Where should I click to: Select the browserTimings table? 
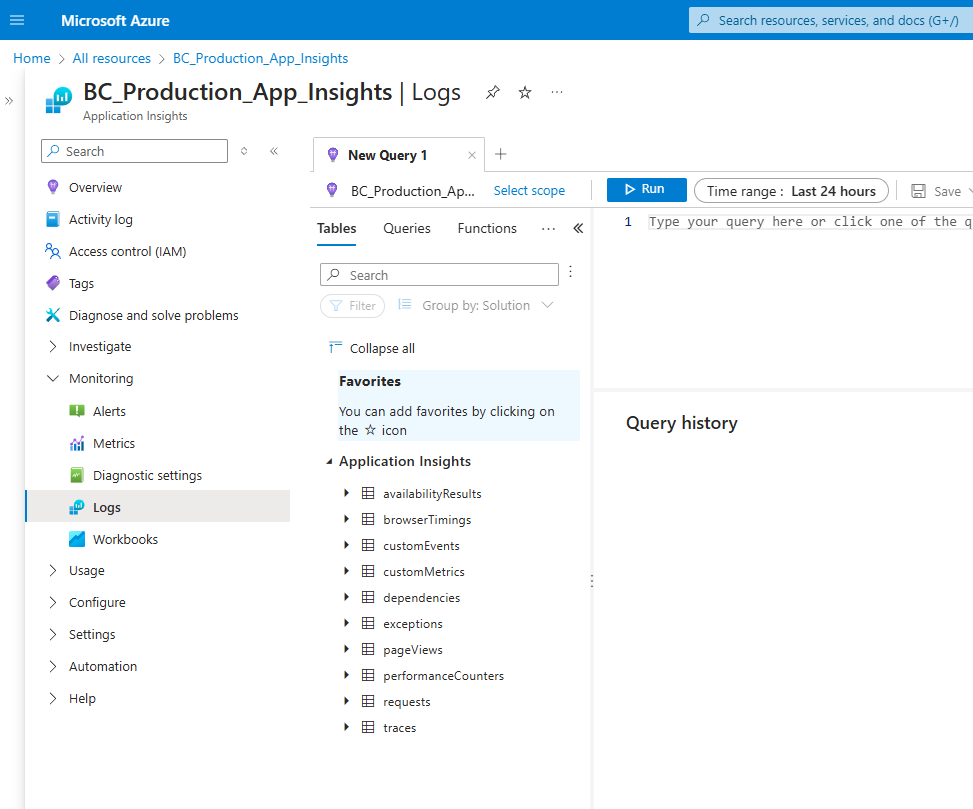[x=427, y=519]
